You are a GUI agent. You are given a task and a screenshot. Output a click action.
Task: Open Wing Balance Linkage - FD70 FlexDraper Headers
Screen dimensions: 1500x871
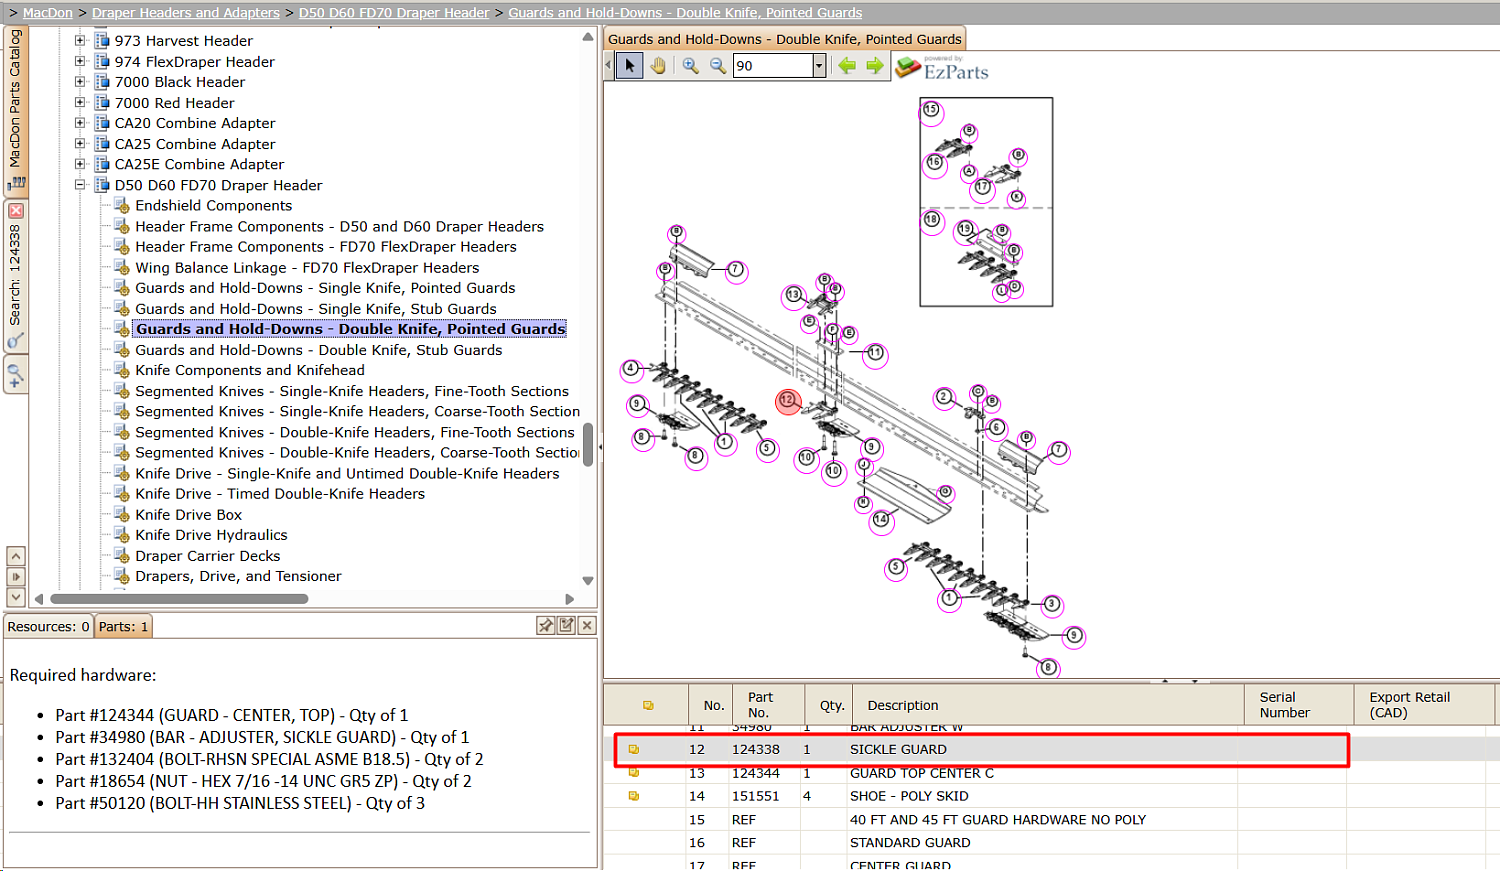307,268
